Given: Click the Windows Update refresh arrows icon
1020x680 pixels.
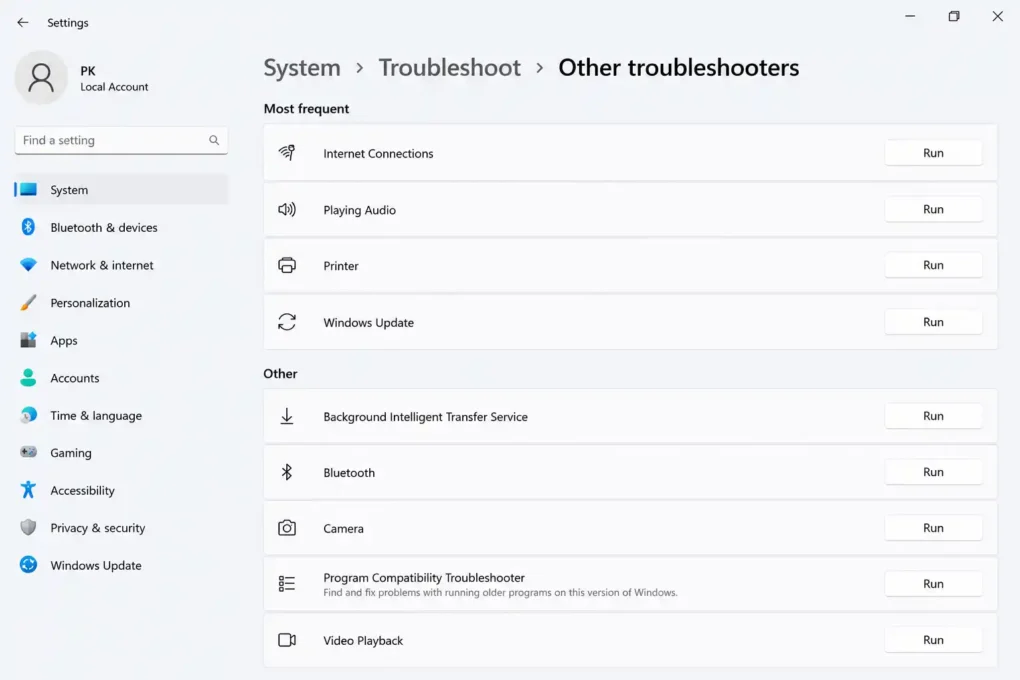Looking at the screenshot, I should 287,322.
